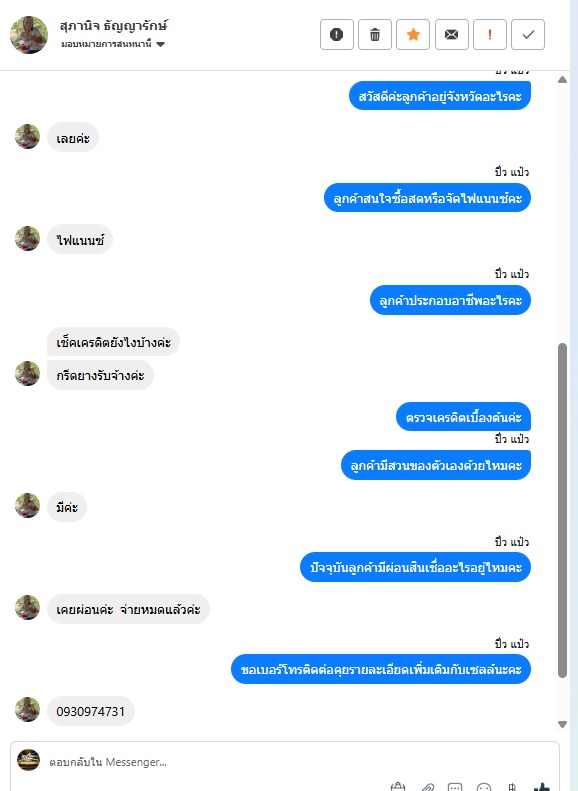The width and height of the screenshot is (578, 791).
Task: Open emoji picker smiley icon
Action: coord(484,787)
